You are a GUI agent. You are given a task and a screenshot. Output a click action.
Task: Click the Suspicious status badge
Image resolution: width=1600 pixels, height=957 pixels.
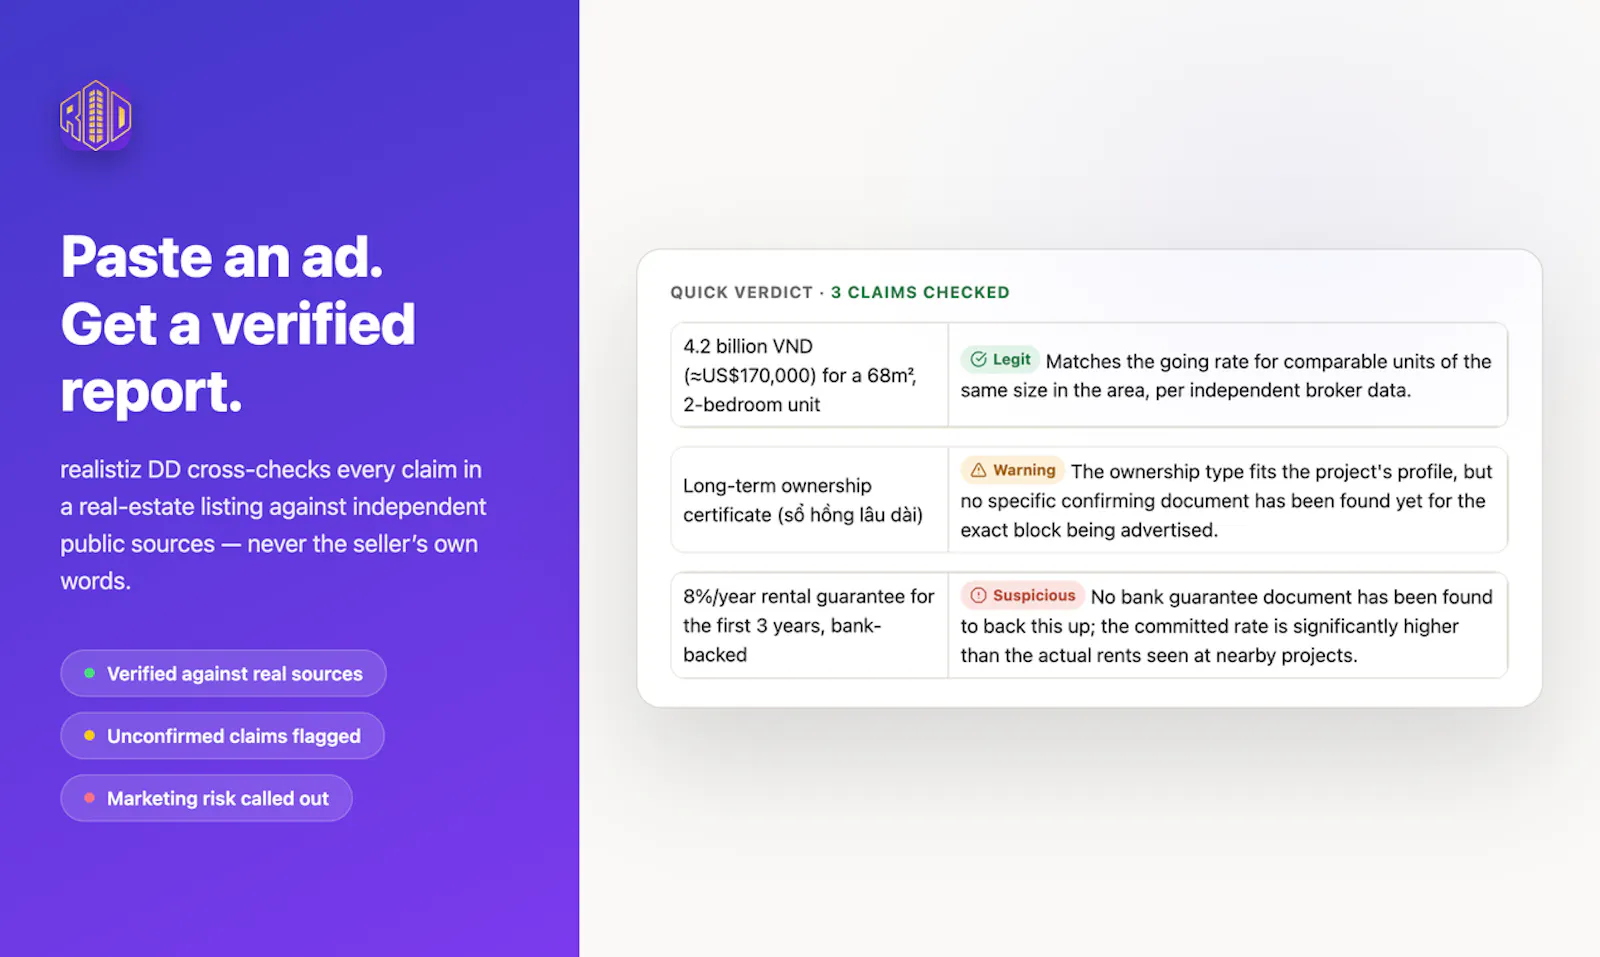(1022, 595)
